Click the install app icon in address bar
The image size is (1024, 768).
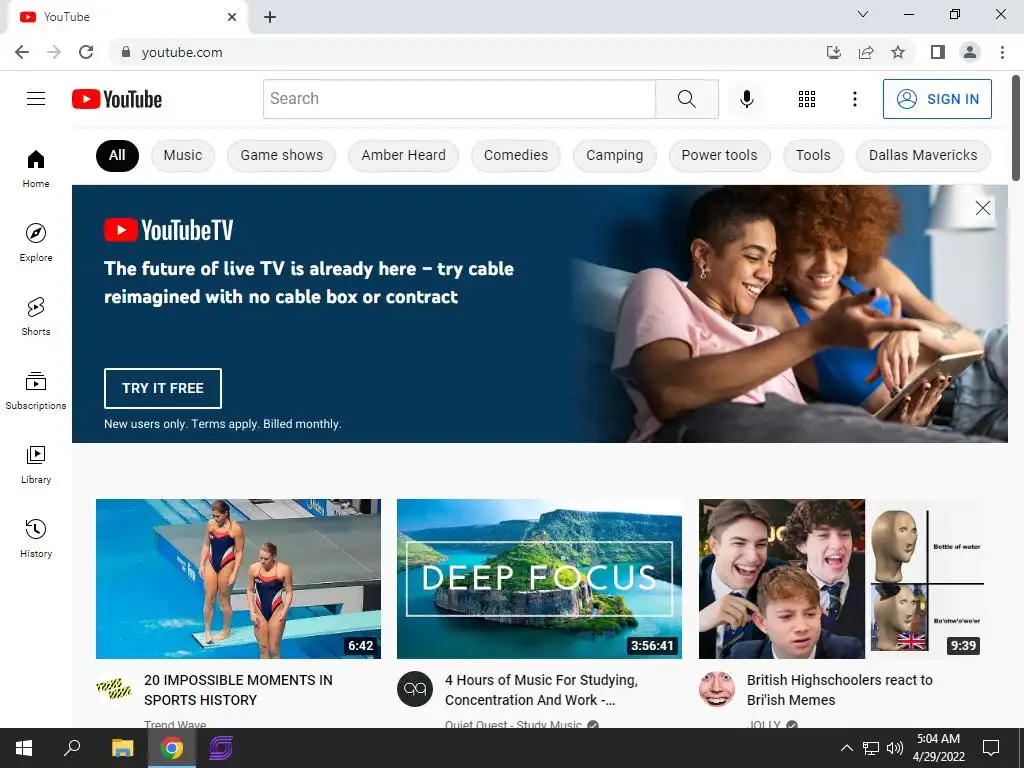[x=833, y=52]
